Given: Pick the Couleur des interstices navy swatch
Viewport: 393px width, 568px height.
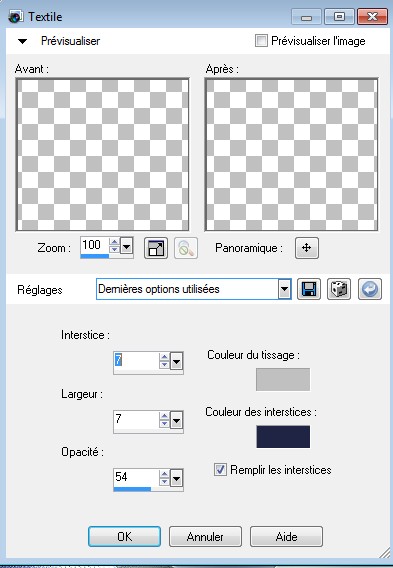Looking at the screenshot, I should [x=283, y=437].
